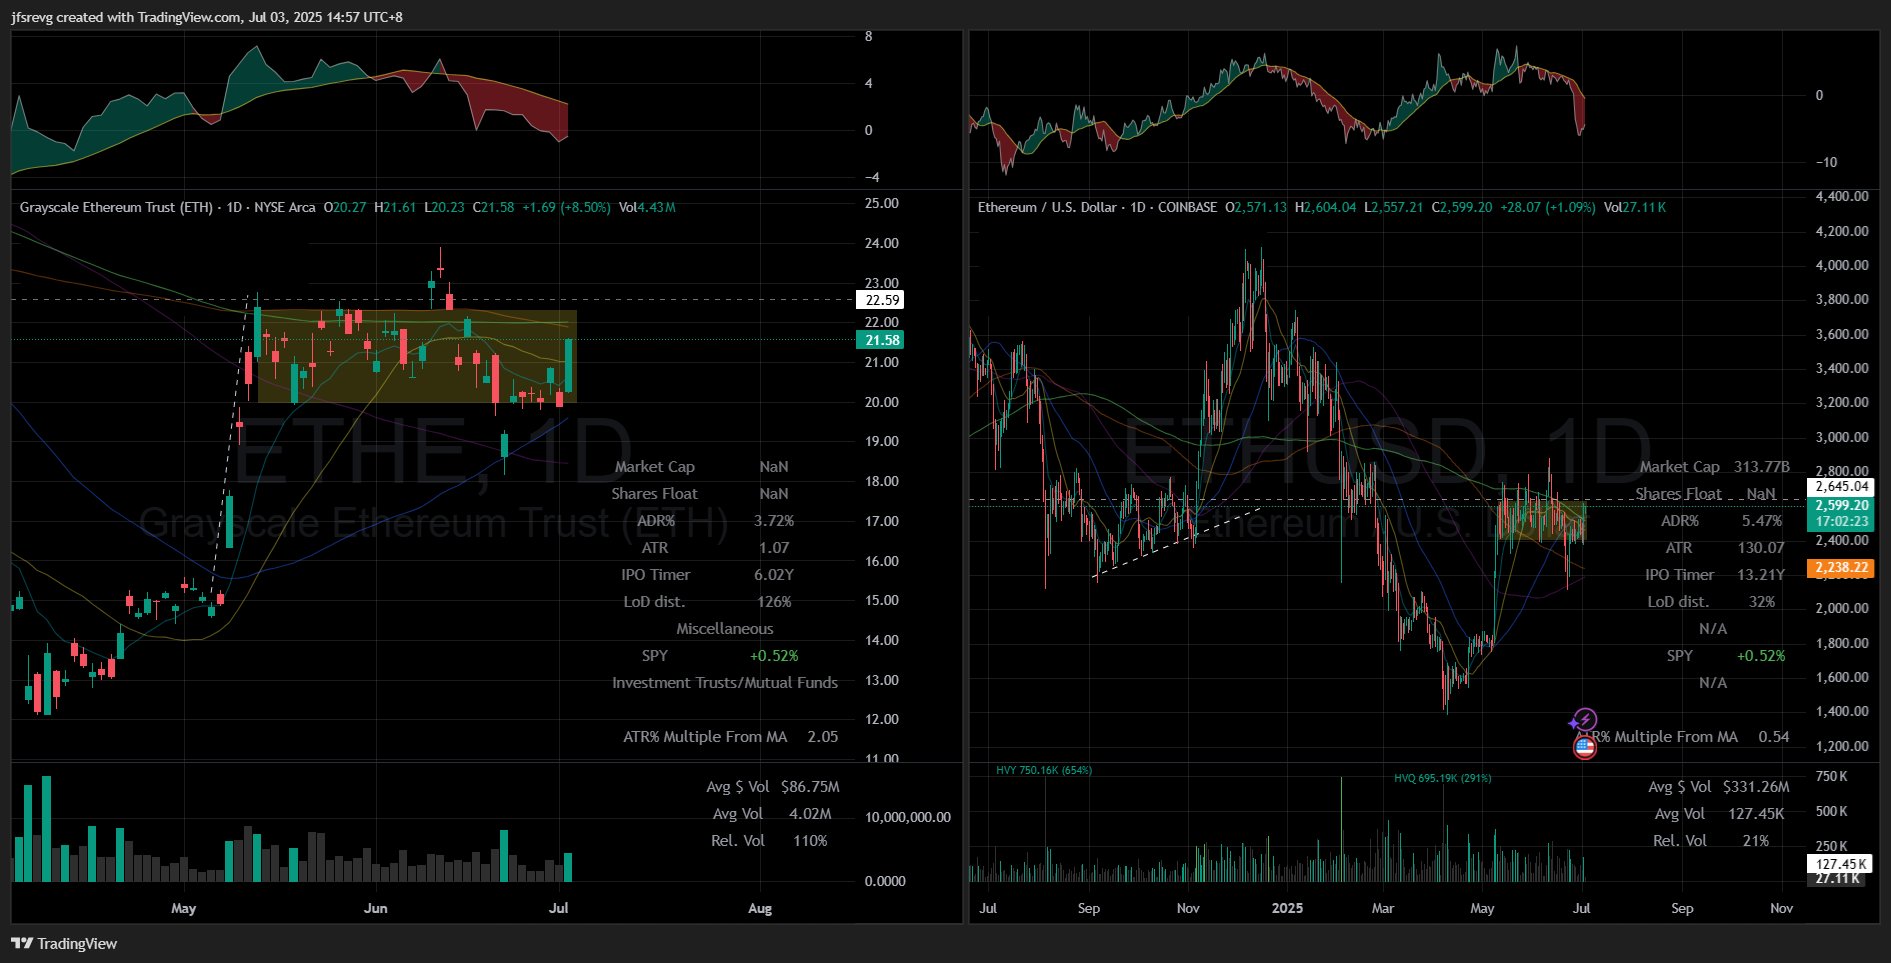Click the HVQ 695.19K (291%) volume label

[x=1442, y=778]
